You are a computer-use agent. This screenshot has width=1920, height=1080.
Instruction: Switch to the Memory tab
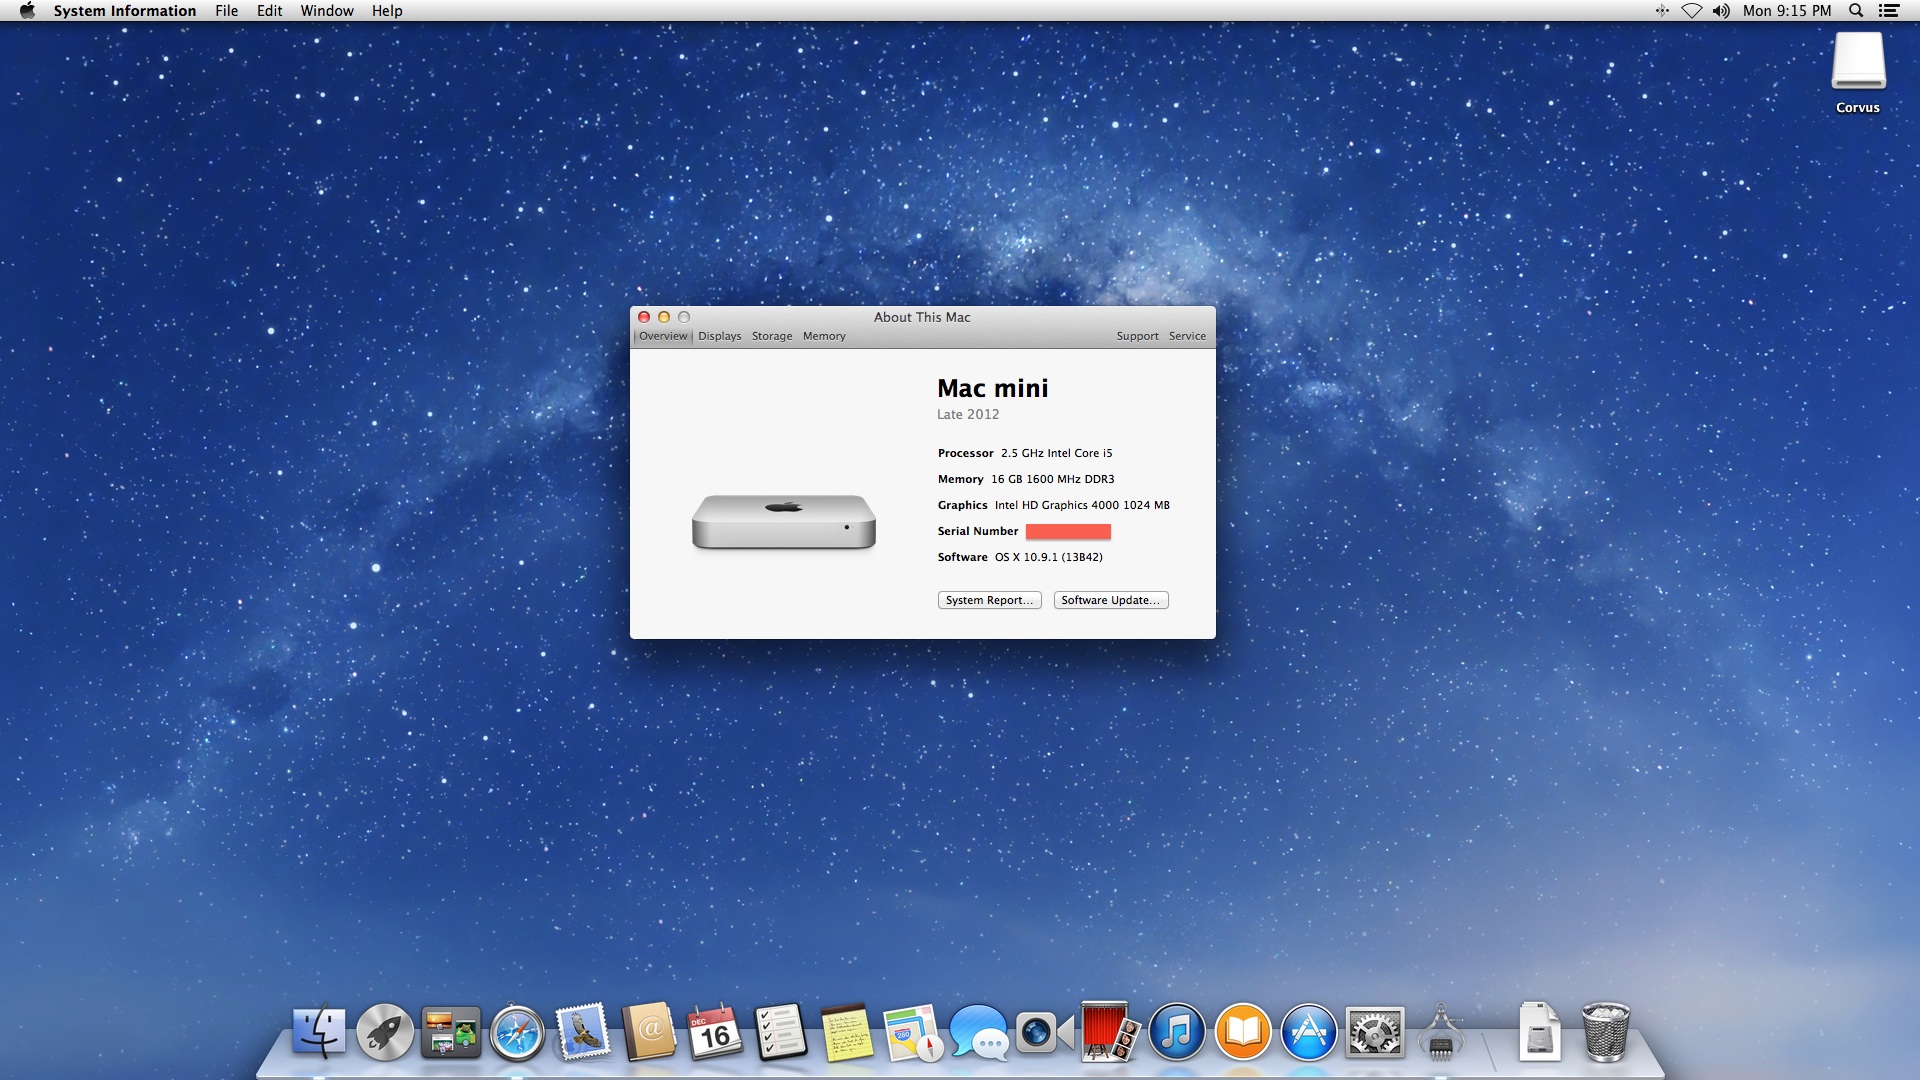(x=824, y=336)
